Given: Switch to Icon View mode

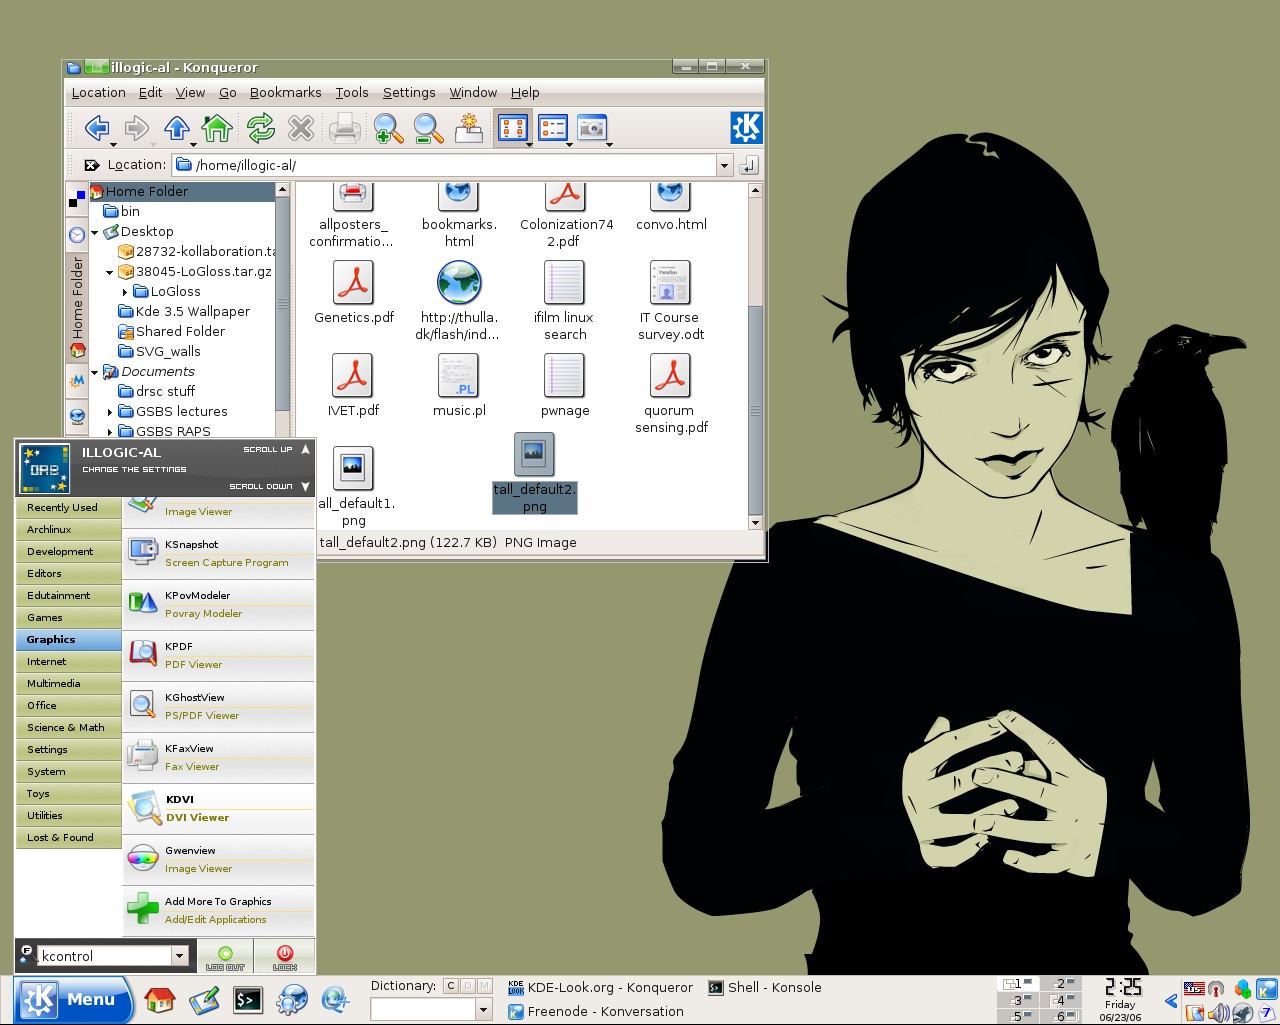Looking at the screenshot, I should pyautogui.click(x=512, y=128).
